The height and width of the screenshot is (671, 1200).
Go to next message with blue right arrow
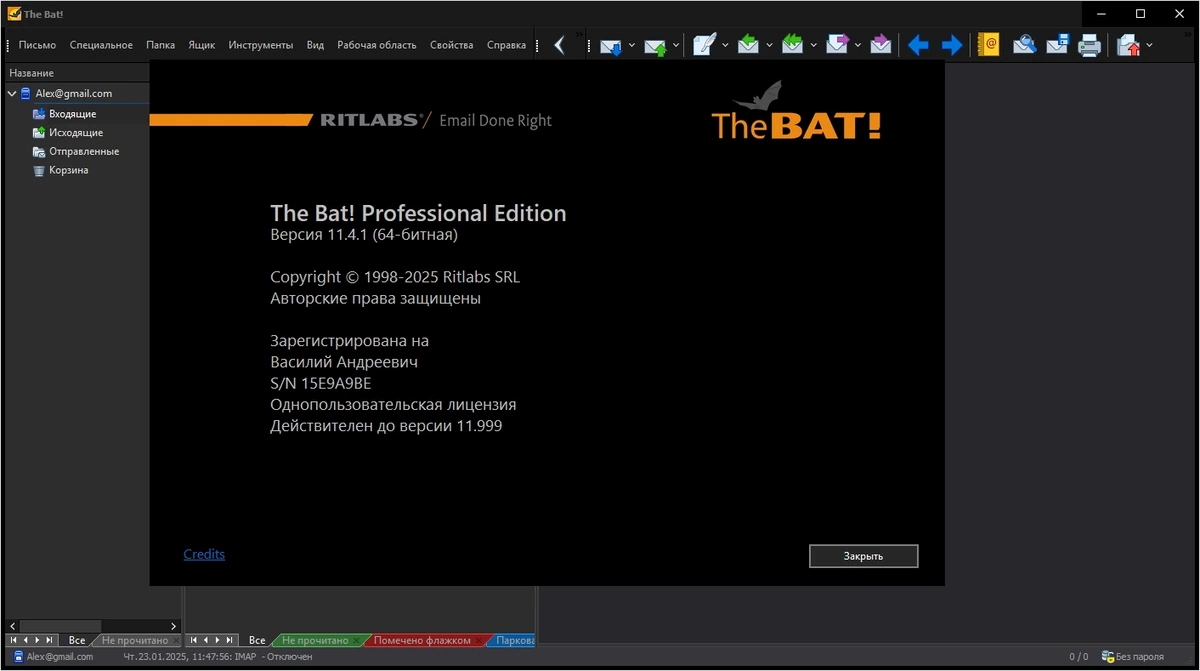(x=952, y=45)
